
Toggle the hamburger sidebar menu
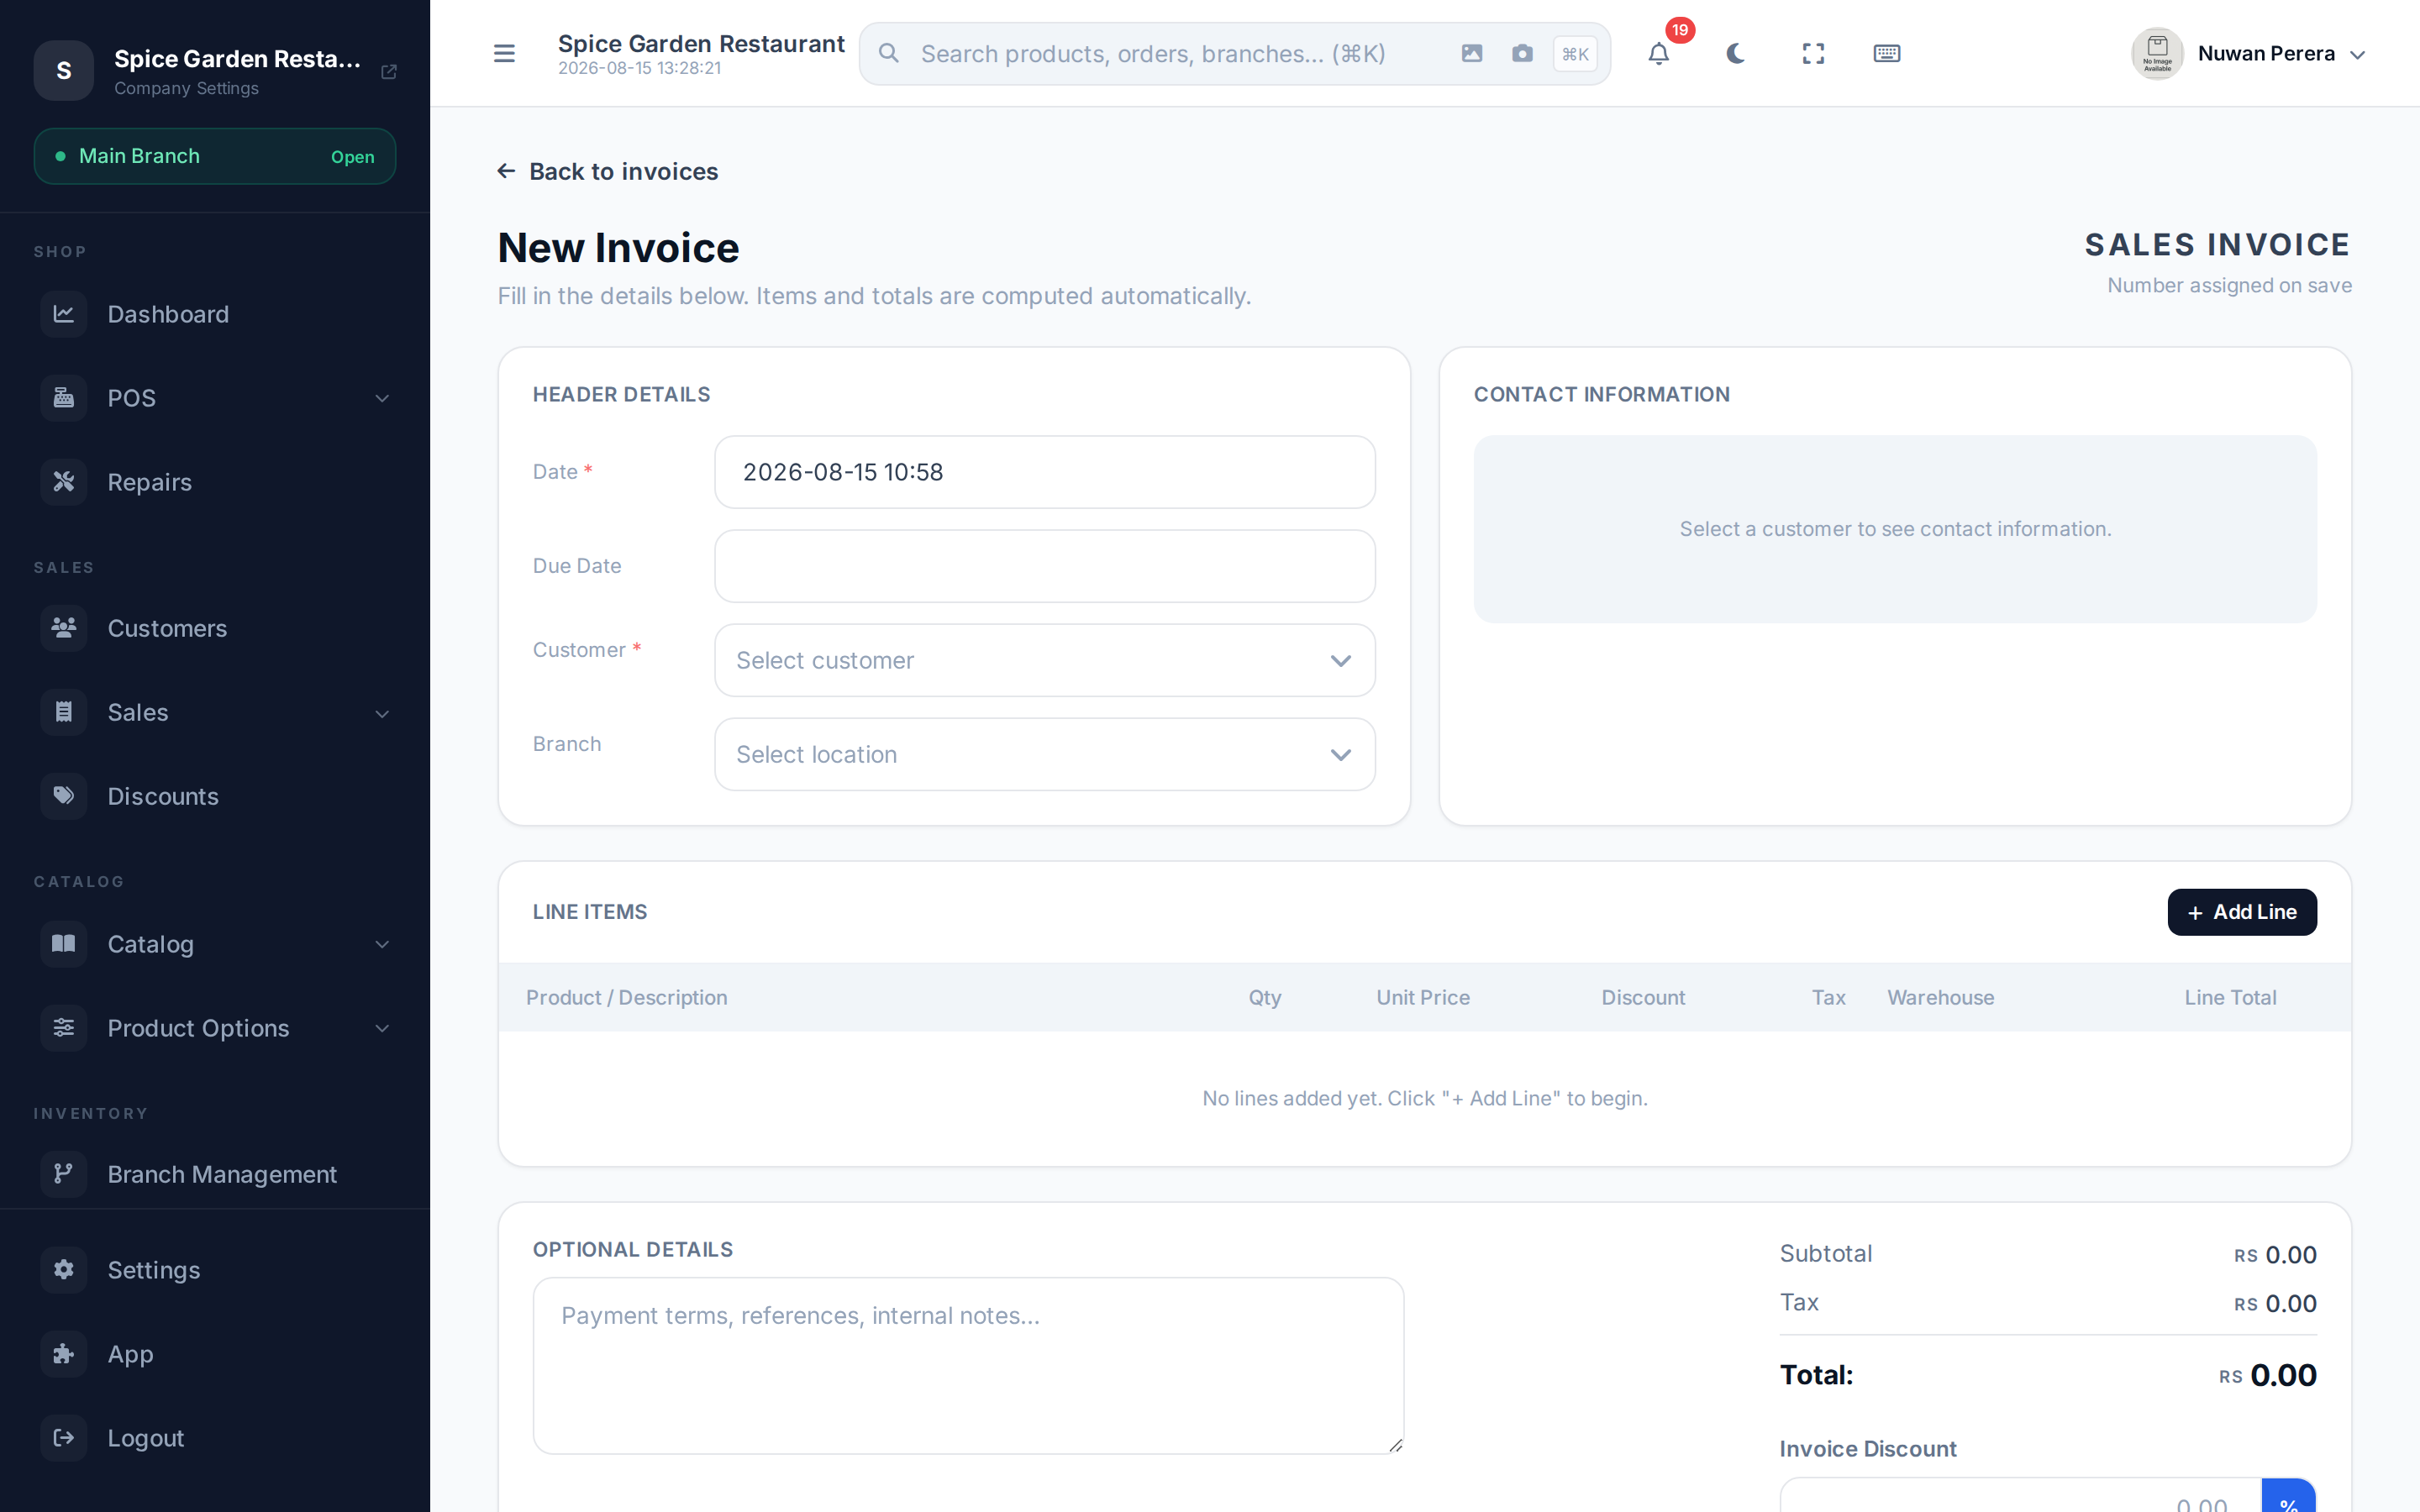coord(504,53)
